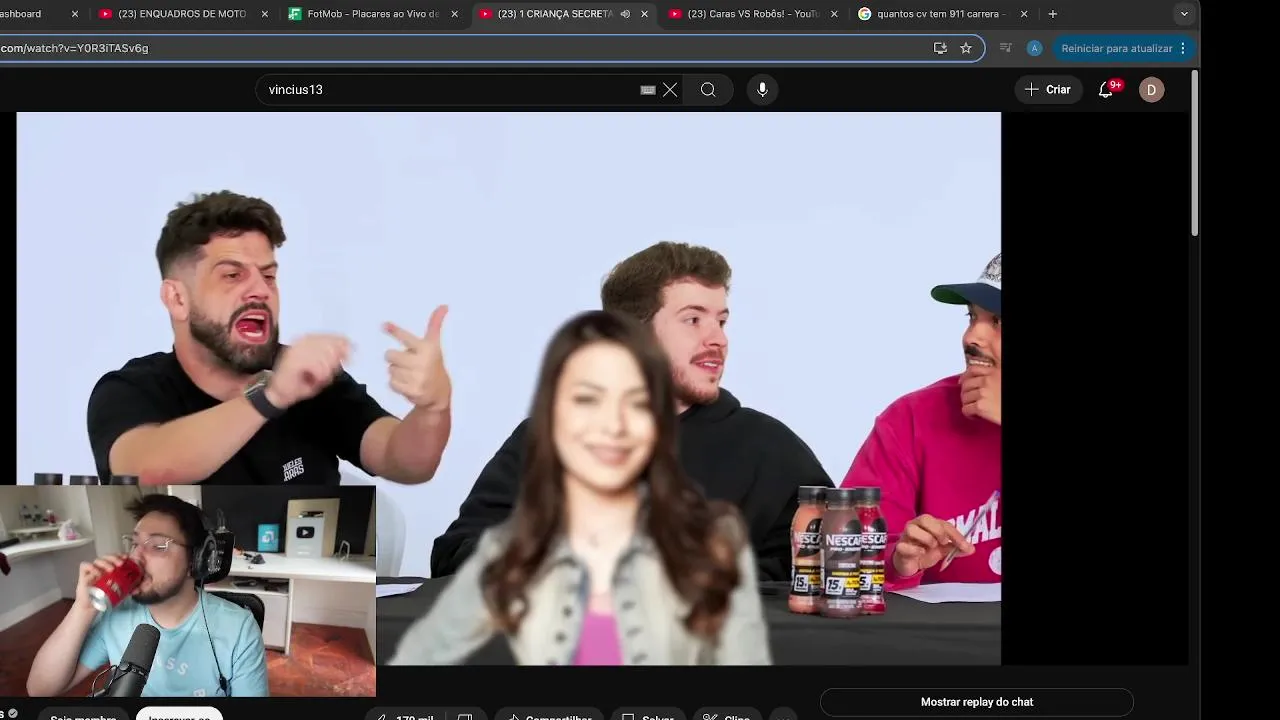Close the Caras VS Robôs tab

coord(834,14)
